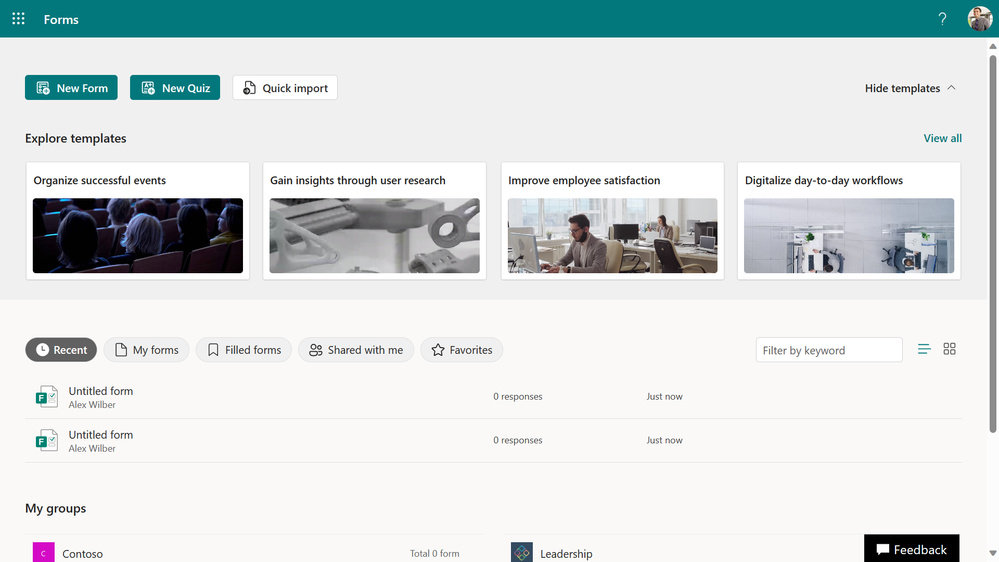Switch to grid tile view layout
999x562 pixels.
point(949,349)
